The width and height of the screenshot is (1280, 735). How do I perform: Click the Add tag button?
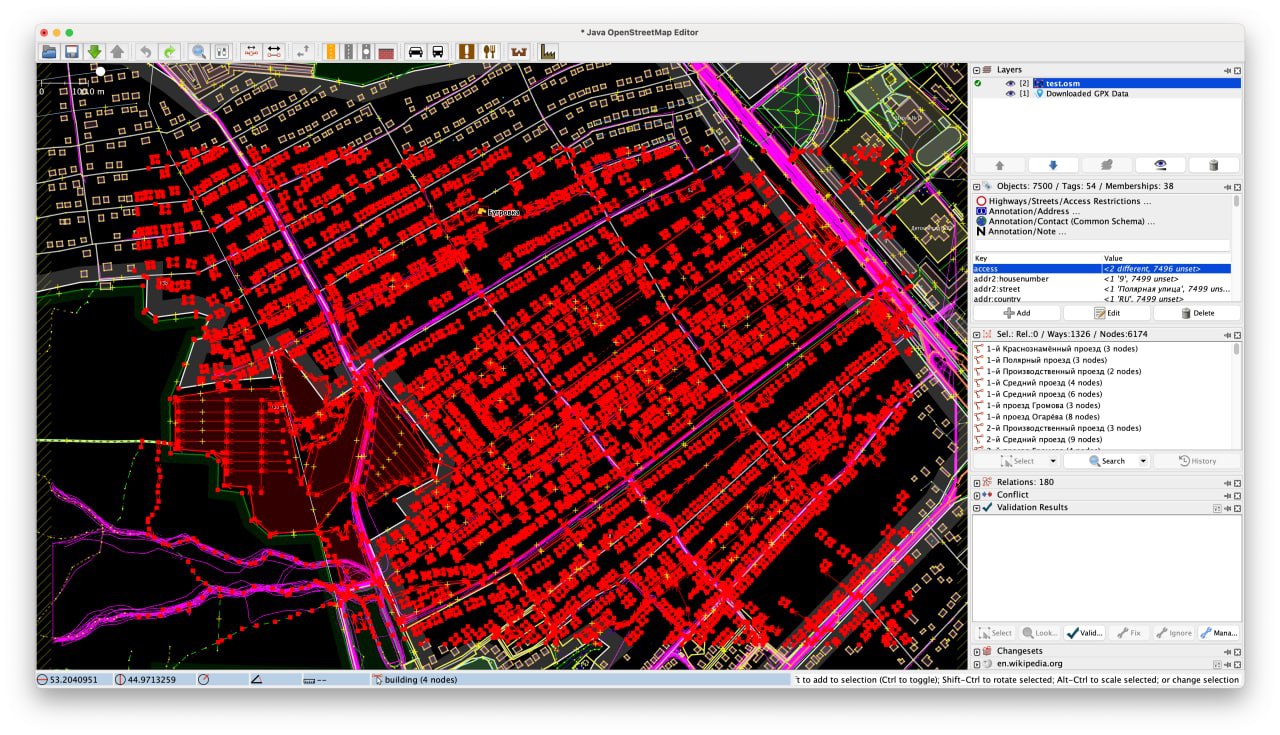point(1017,313)
